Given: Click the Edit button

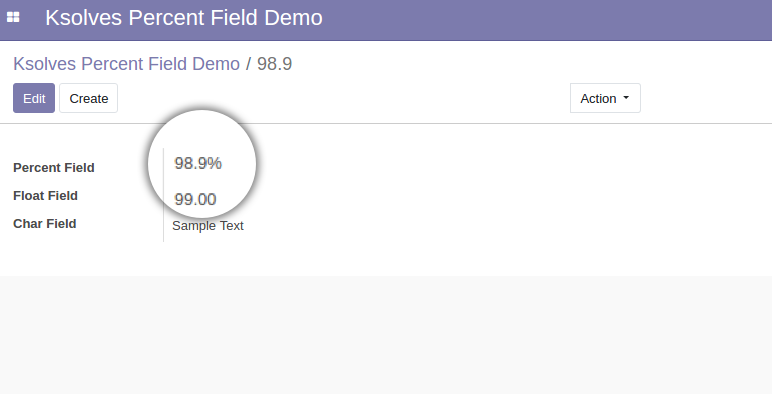Looking at the screenshot, I should (34, 98).
